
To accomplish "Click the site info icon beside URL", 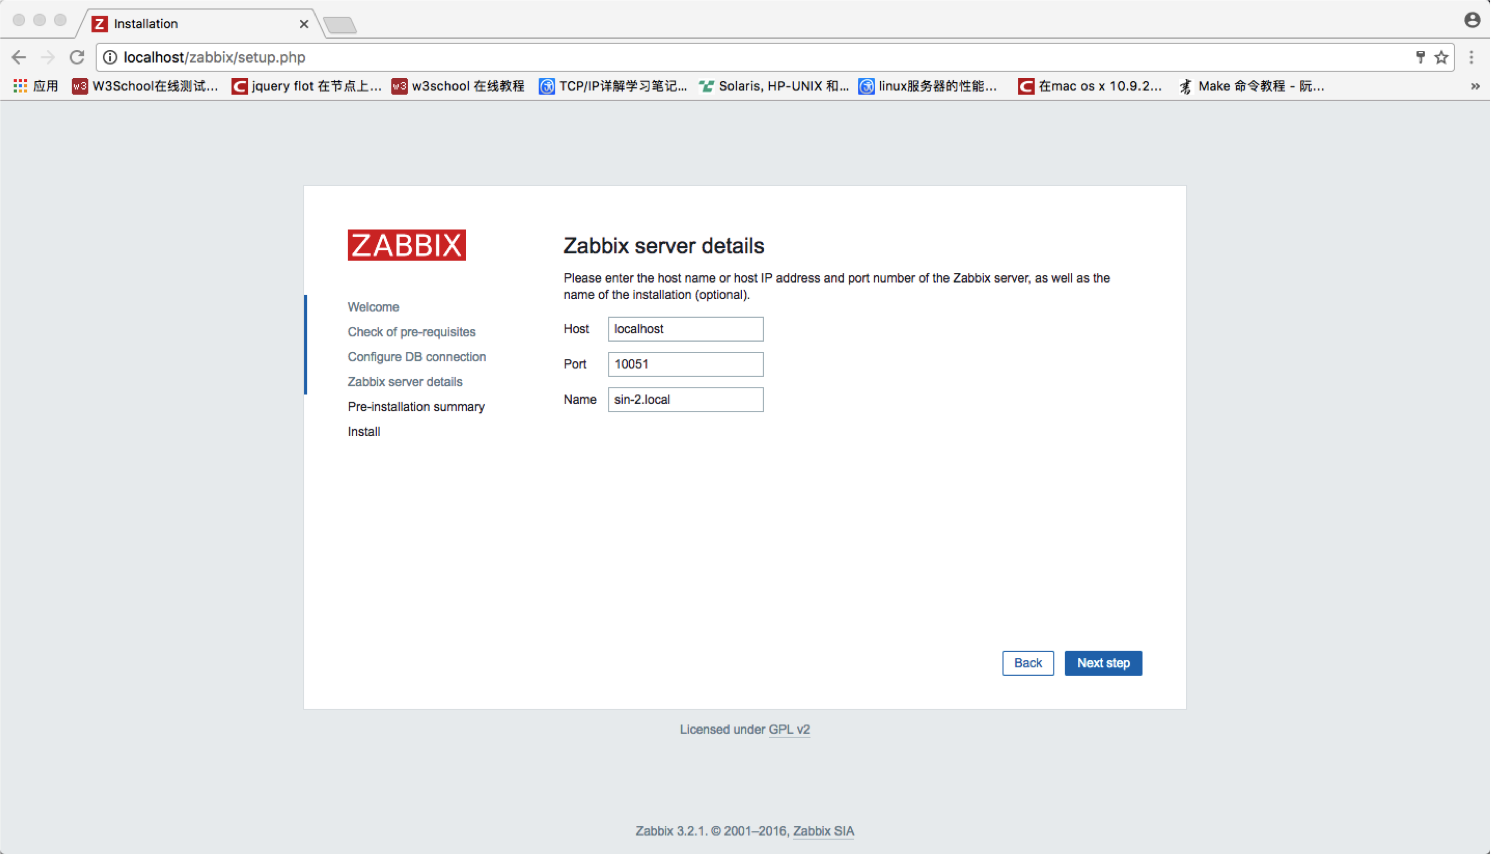I will pyautogui.click(x=110, y=57).
